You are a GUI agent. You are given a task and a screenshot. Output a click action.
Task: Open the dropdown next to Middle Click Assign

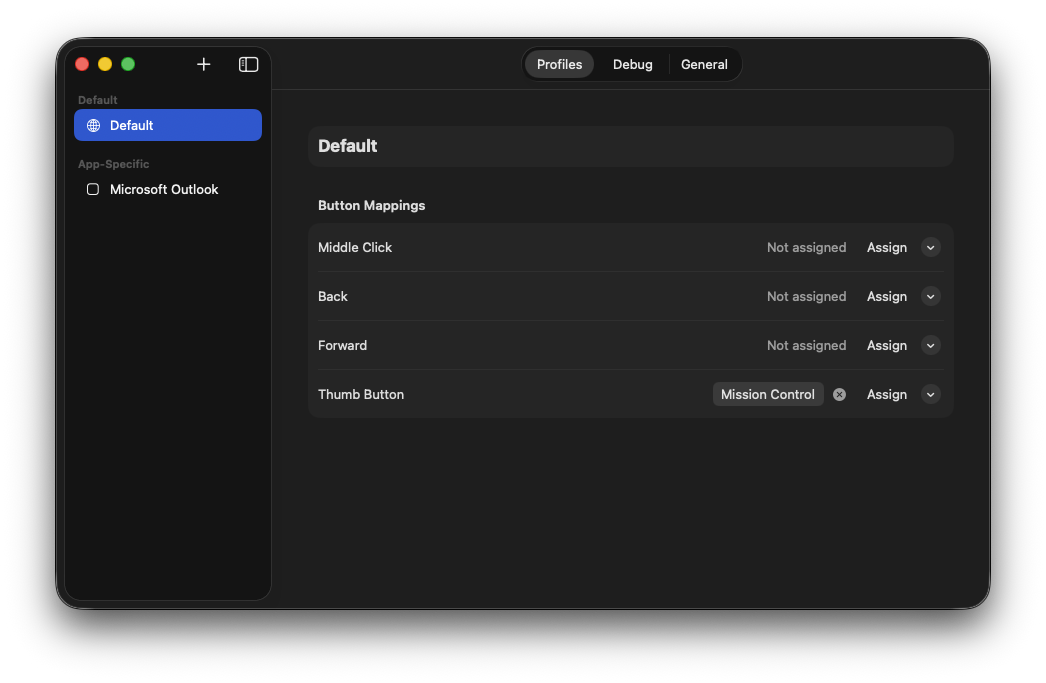930,247
